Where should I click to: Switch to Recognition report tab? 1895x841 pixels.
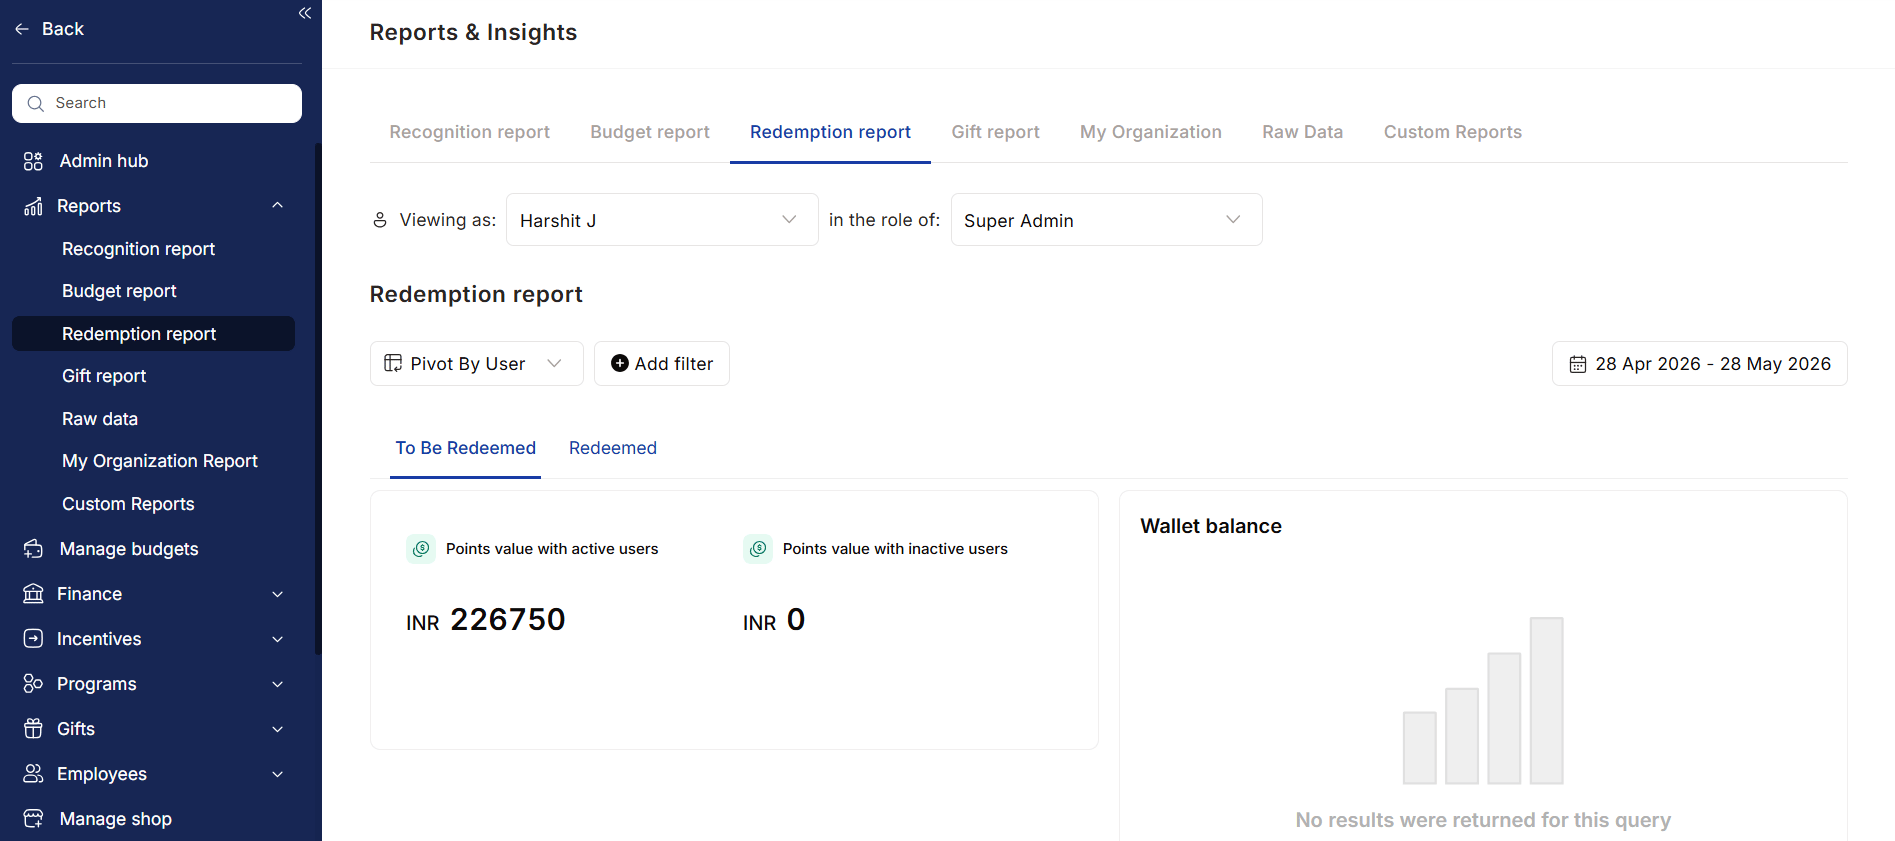[470, 132]
